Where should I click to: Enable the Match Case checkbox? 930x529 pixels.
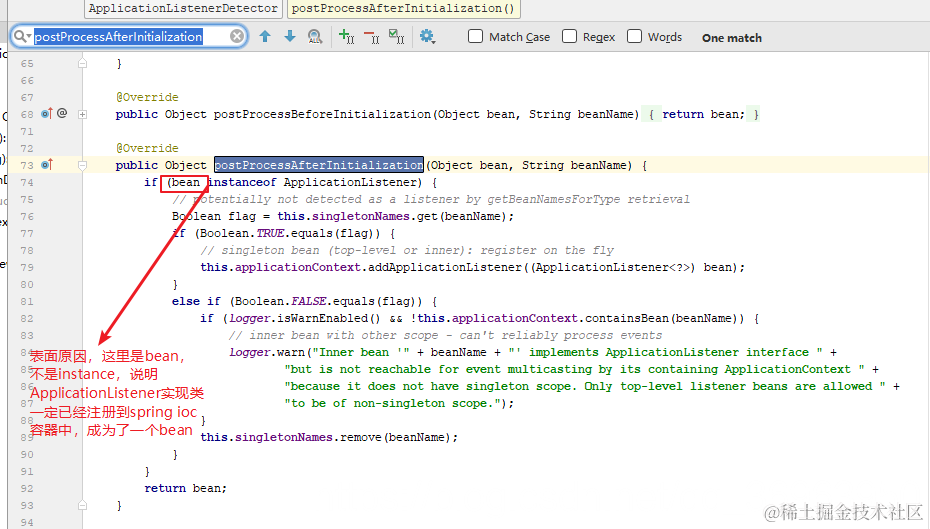click(x=475, y=37)
